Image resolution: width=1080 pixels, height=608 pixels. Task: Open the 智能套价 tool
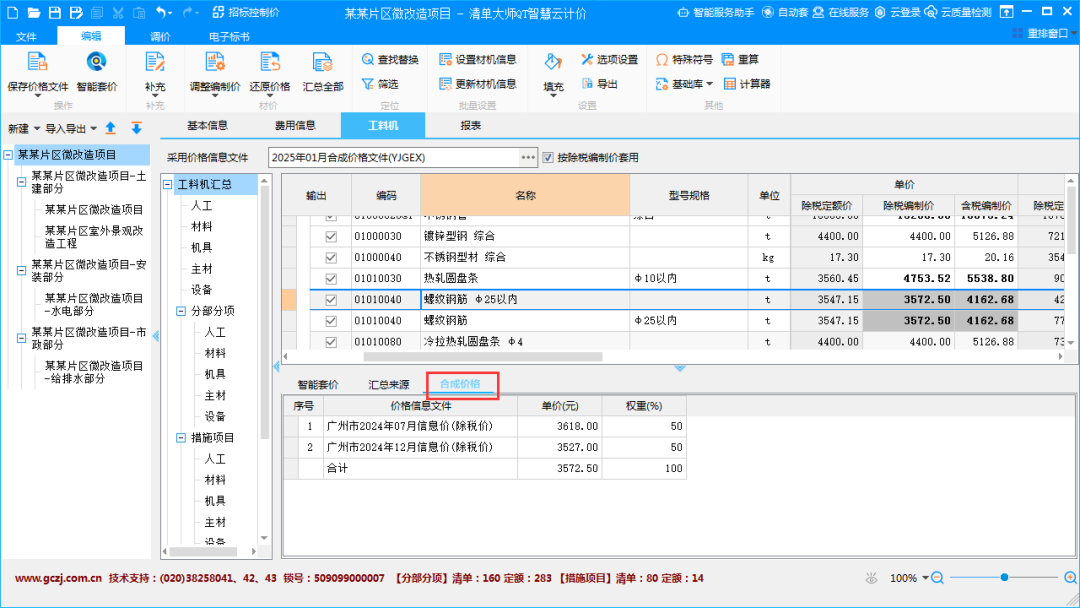pyautogui.click(x=96, y=64)
